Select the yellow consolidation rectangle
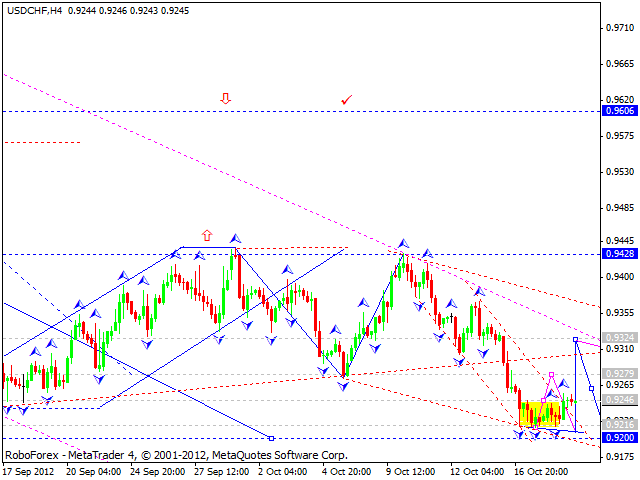The height and width of the screenshot is (480, 640). pyautogui.click(x=540, y=413)
